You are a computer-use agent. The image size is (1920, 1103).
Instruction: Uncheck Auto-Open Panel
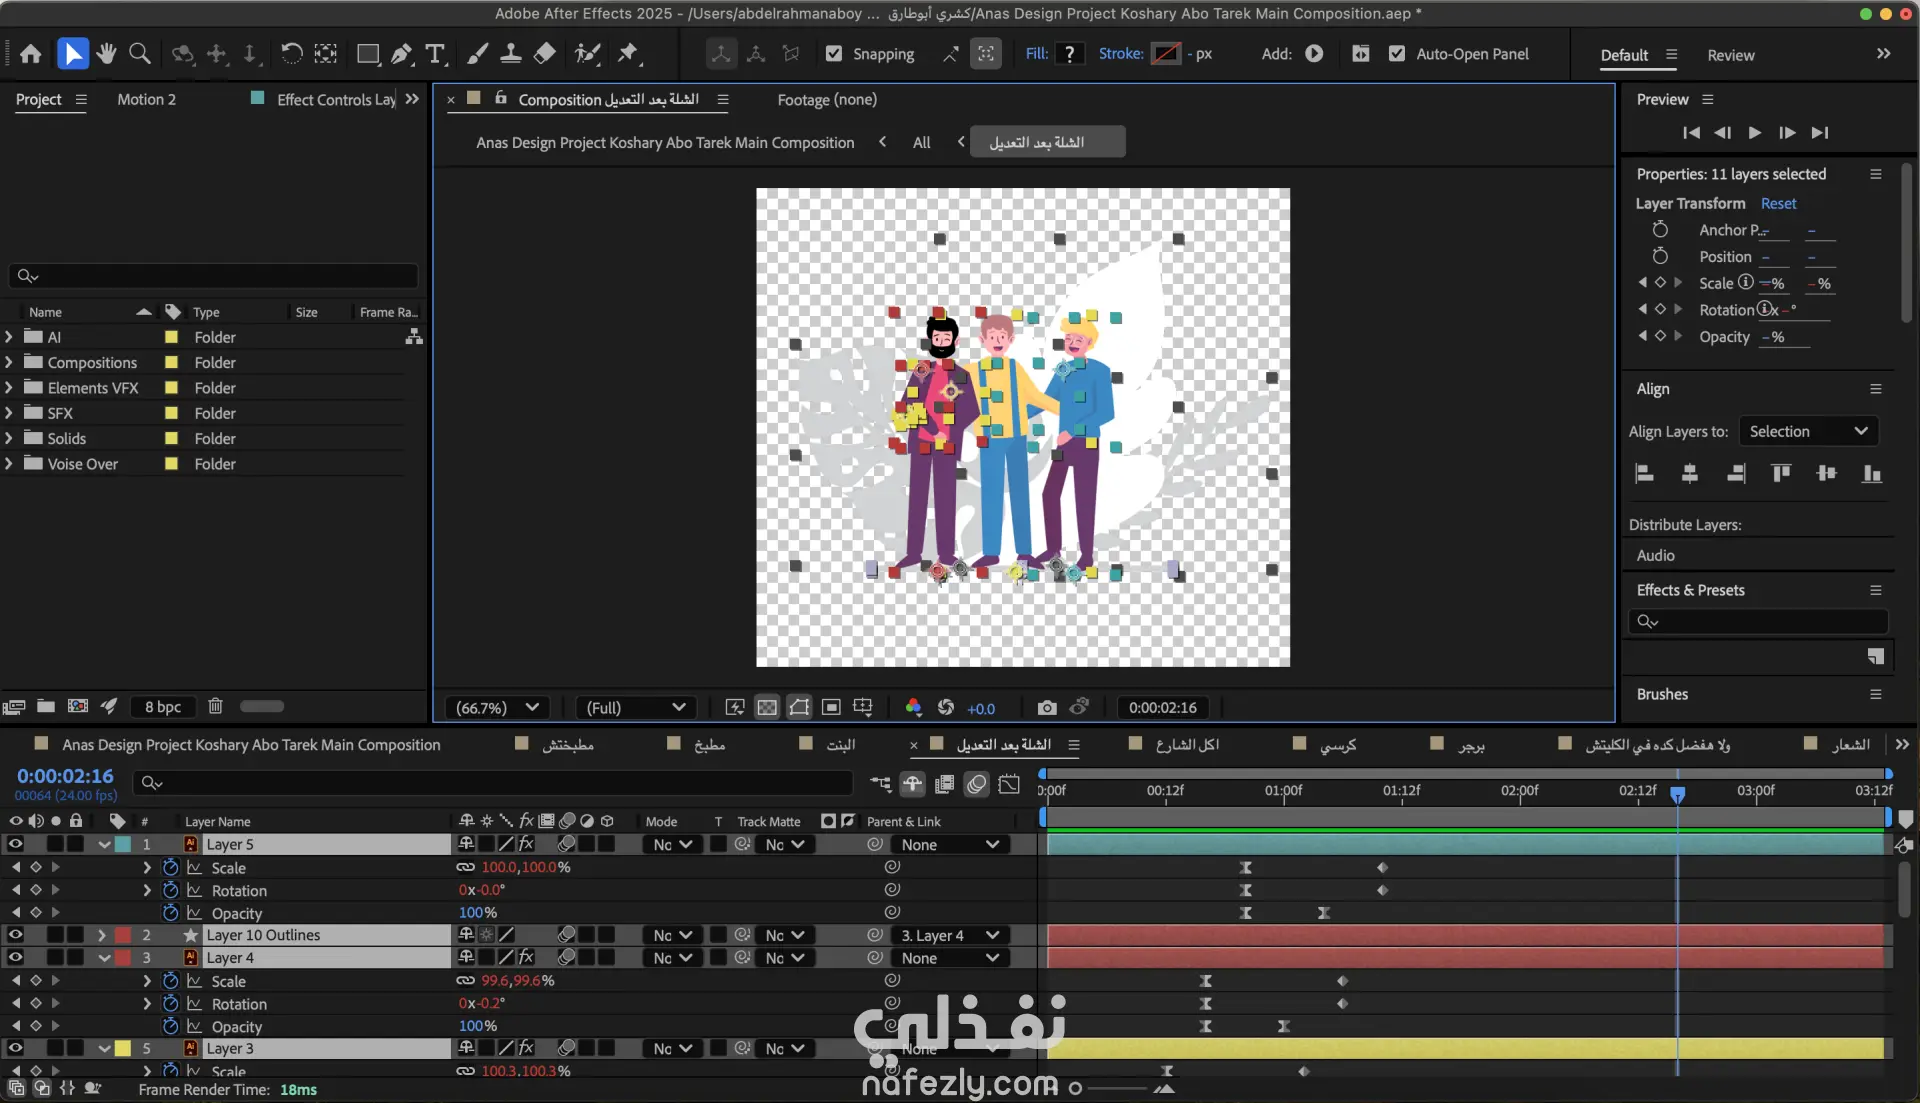1397,54
